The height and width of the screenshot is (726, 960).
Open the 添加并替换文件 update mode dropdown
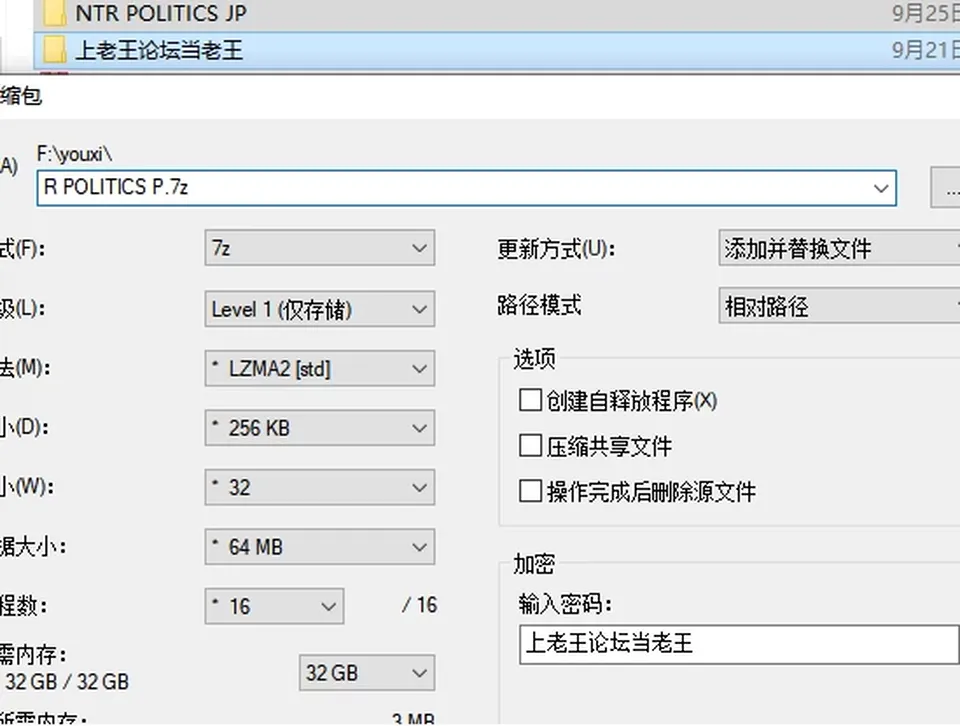[839, 248]
